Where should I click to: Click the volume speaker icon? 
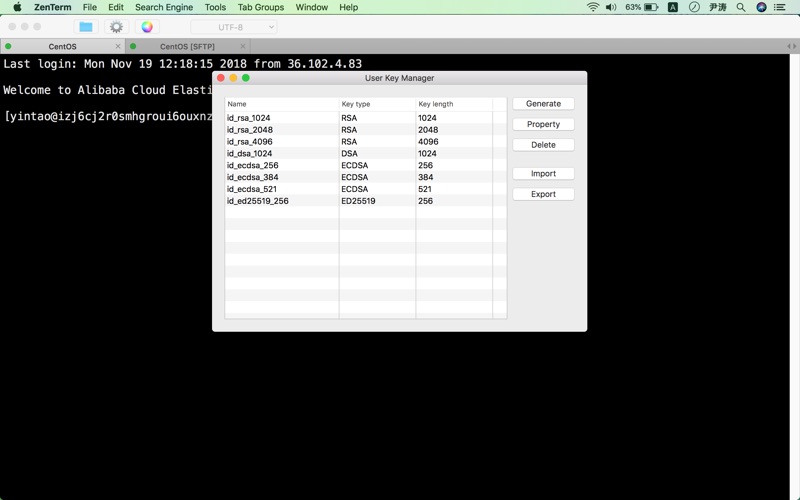pos(611,7)
